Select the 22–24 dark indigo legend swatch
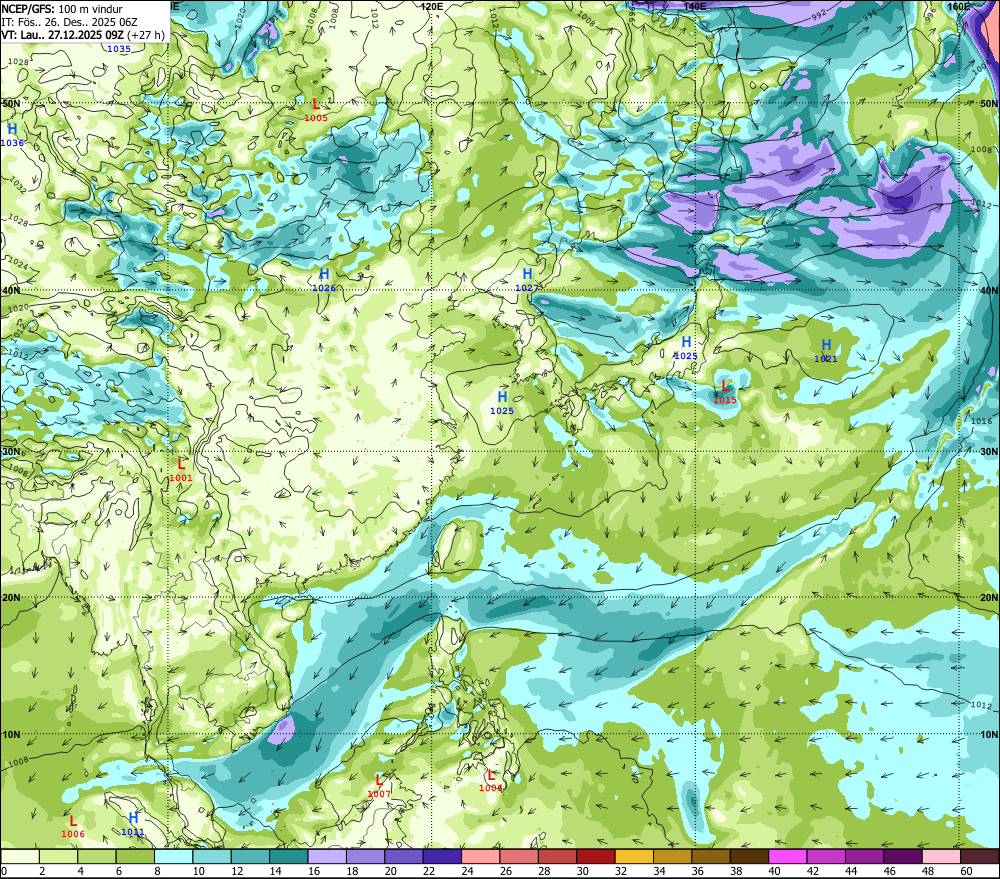This screenshot has height=879, width=1000. pyautogui.click(x=442, y=856)
